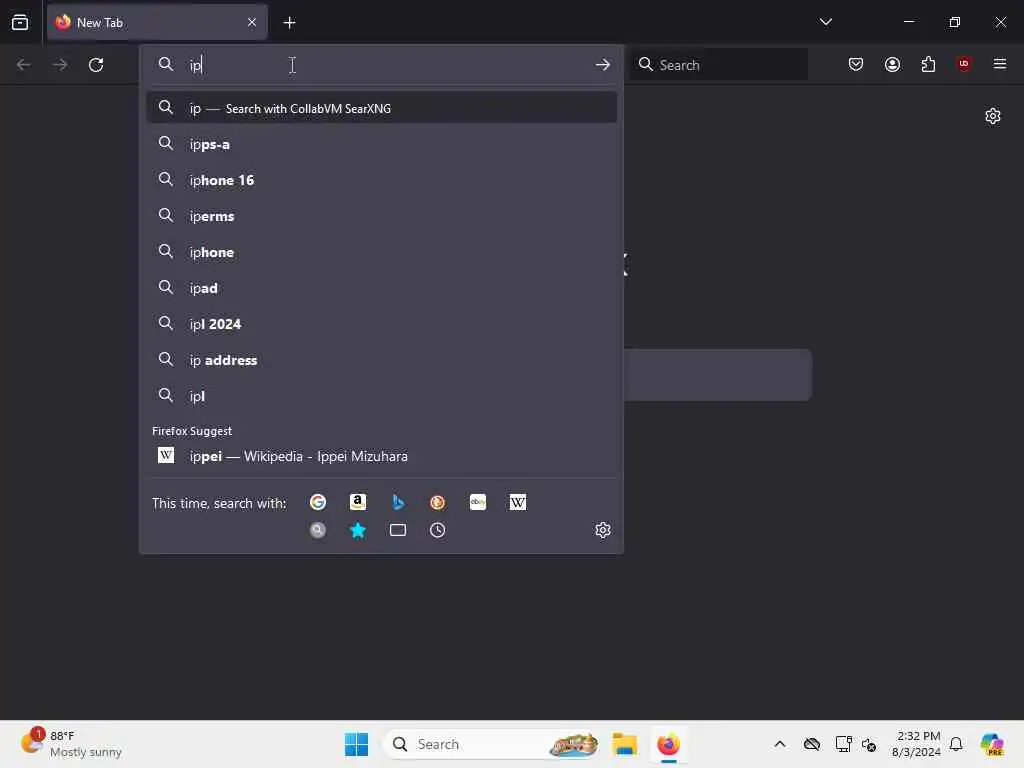
Task: Click the muted volume tray icon
Action: coord(869,744)
